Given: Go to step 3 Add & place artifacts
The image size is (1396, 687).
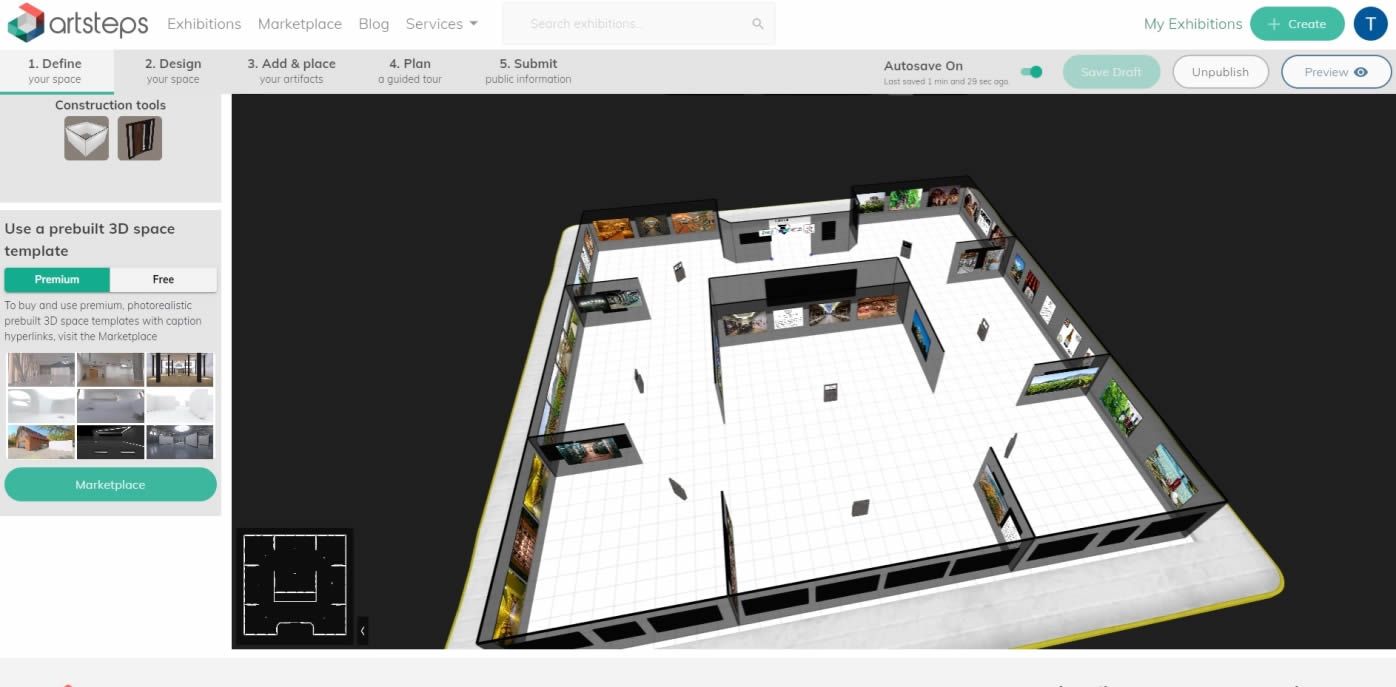Looking at the screenshot, I should 291,70.
